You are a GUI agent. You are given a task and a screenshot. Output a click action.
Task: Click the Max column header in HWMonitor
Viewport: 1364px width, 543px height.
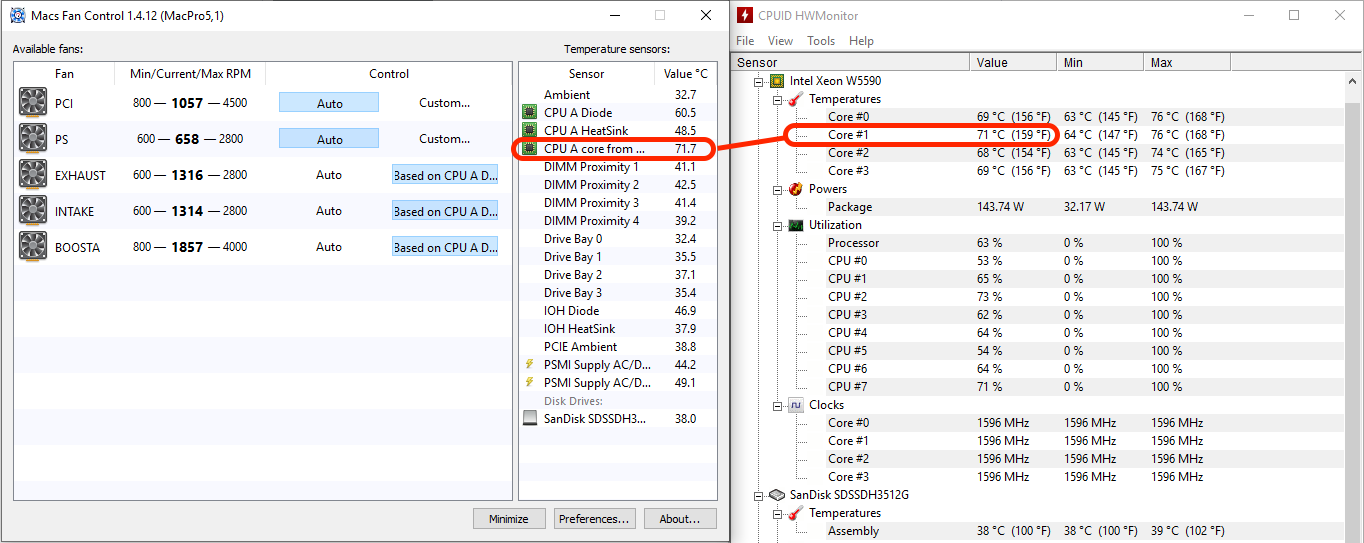point(1187,62)
